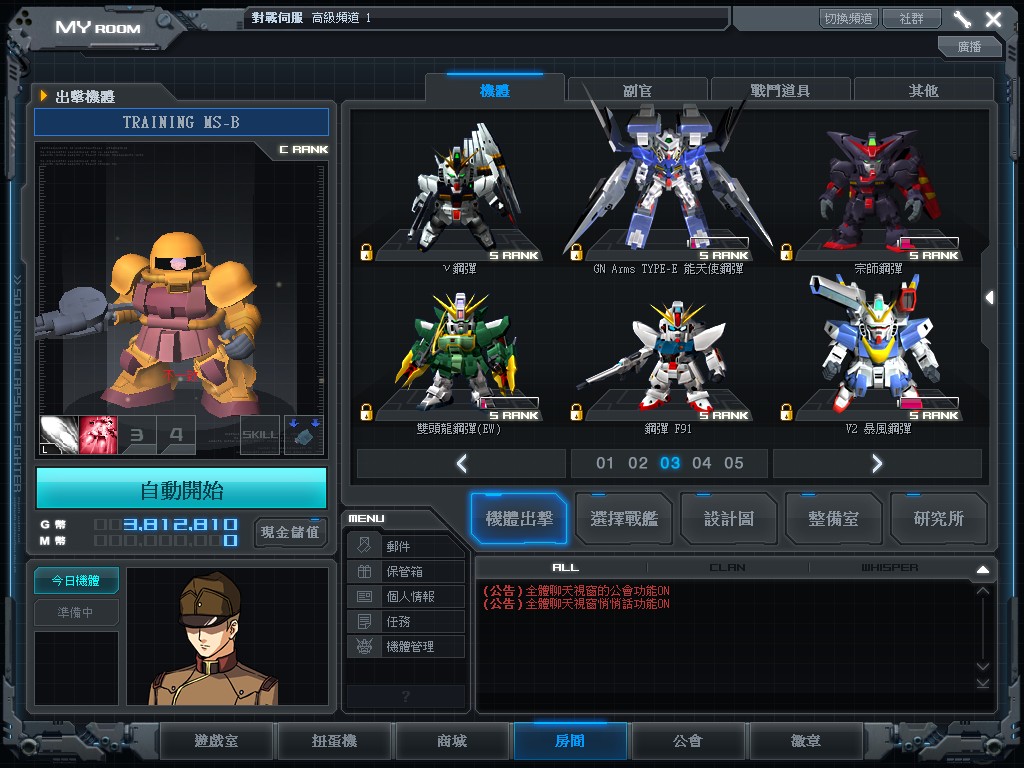Switch to the 戰鬥道具 tab
The height and width of the screenshot is (768, 1024).
tap(780, 90)
